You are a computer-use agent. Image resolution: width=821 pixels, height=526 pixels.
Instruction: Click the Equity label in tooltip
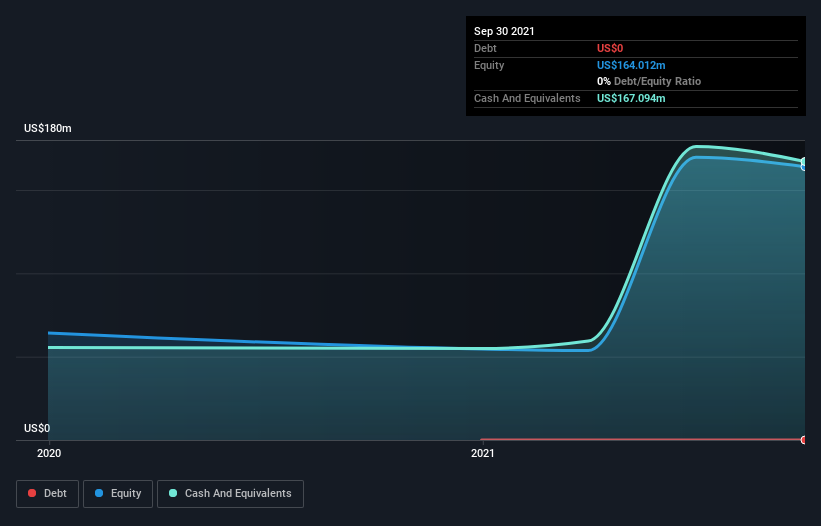point(489,65)
